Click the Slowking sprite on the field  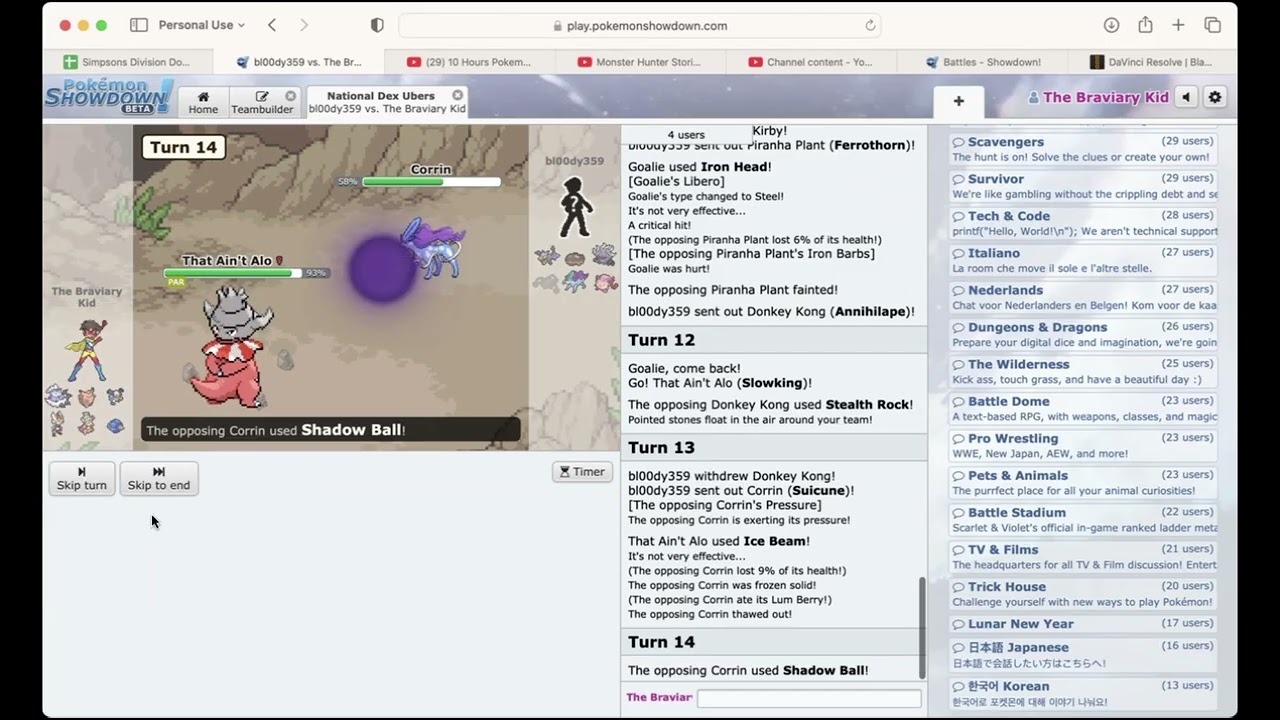232,346
